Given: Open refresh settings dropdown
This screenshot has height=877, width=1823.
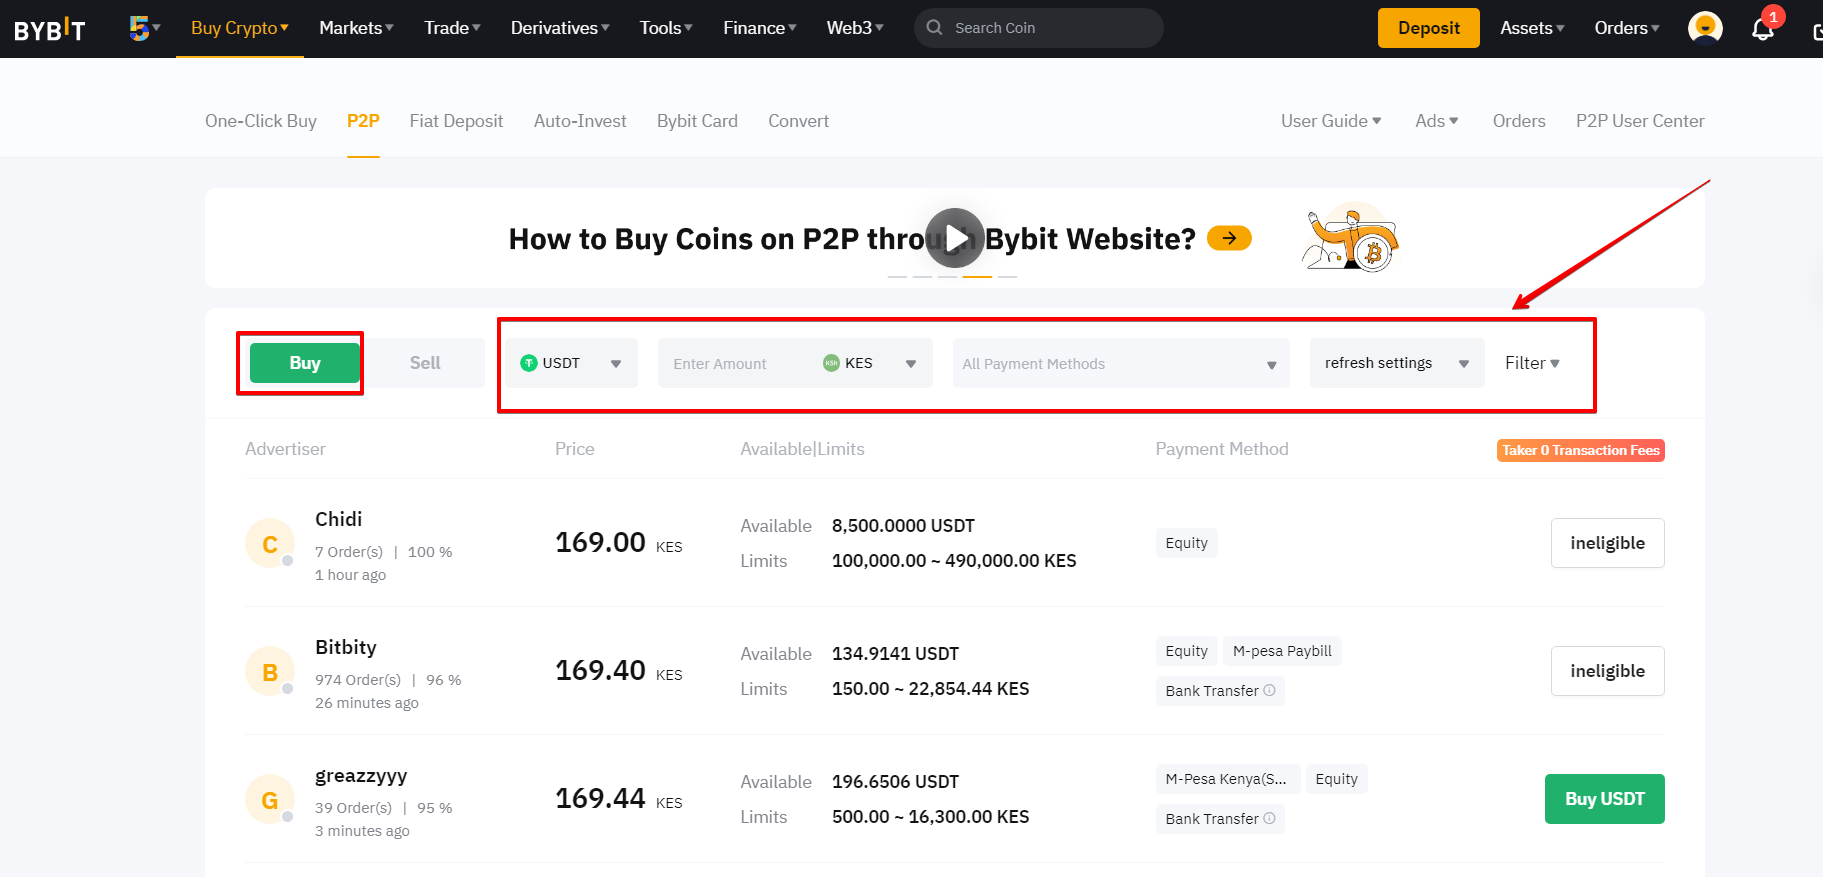Looking at the screenshot, I should tap(1397, 363).
